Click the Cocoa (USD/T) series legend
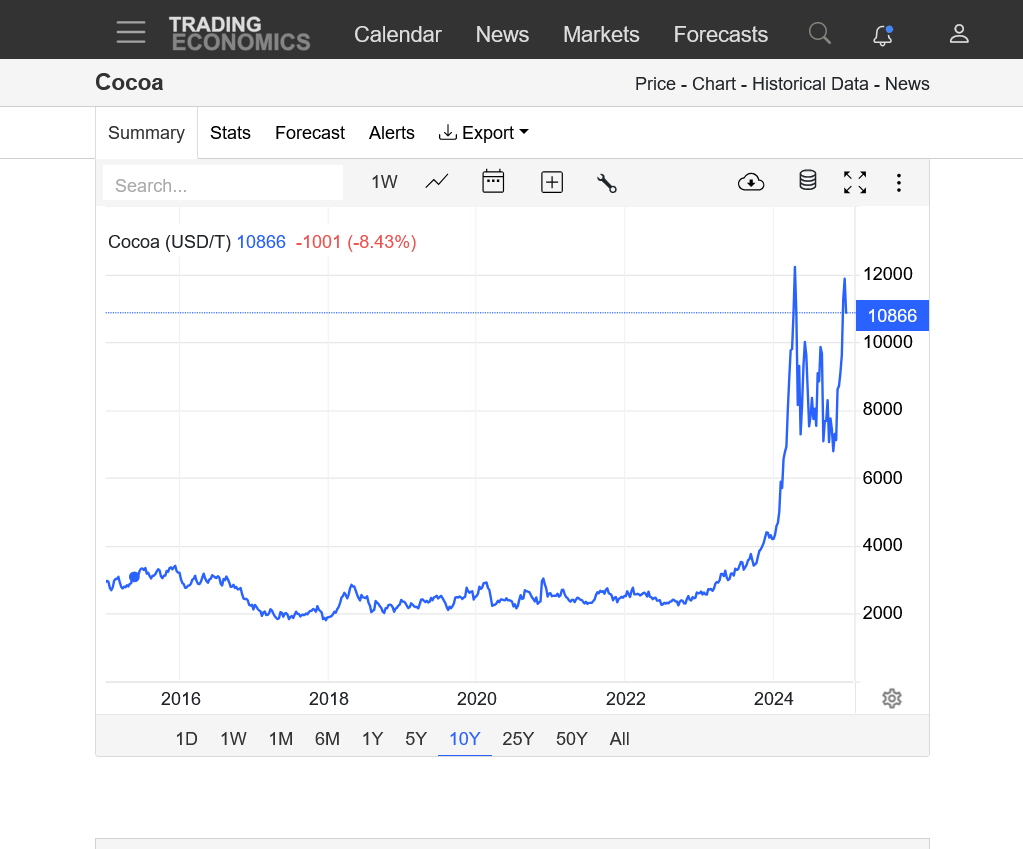 point(170,242)
